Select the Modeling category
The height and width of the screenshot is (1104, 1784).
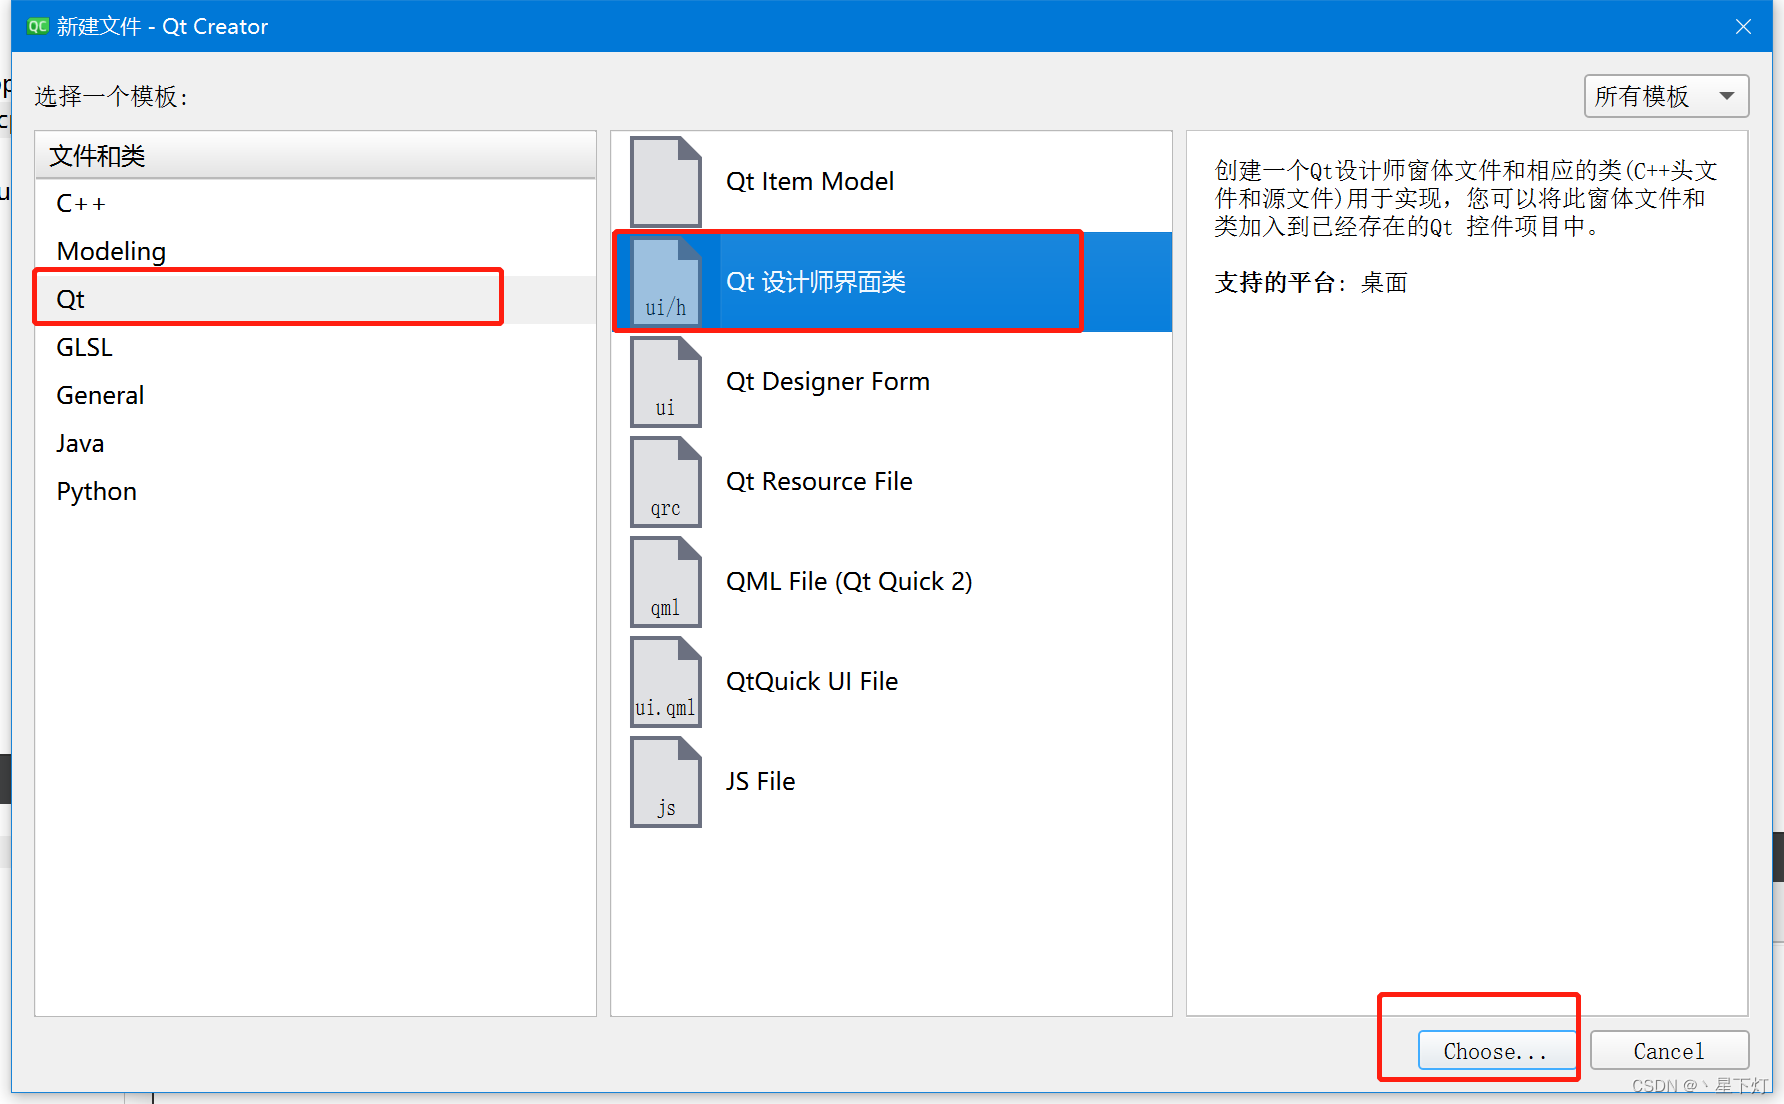315,251
